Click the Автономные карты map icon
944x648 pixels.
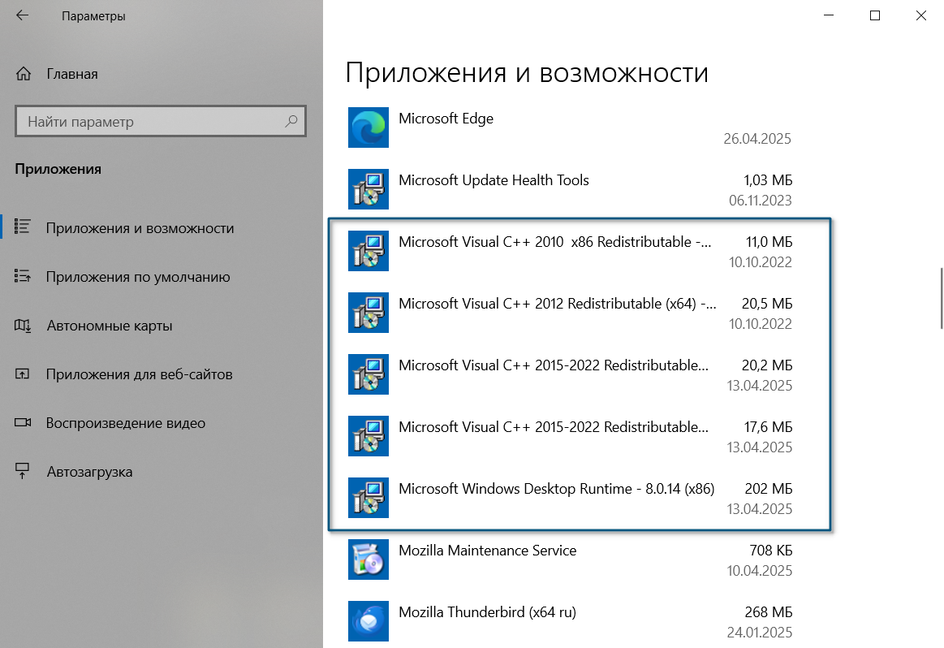point(22,325)
